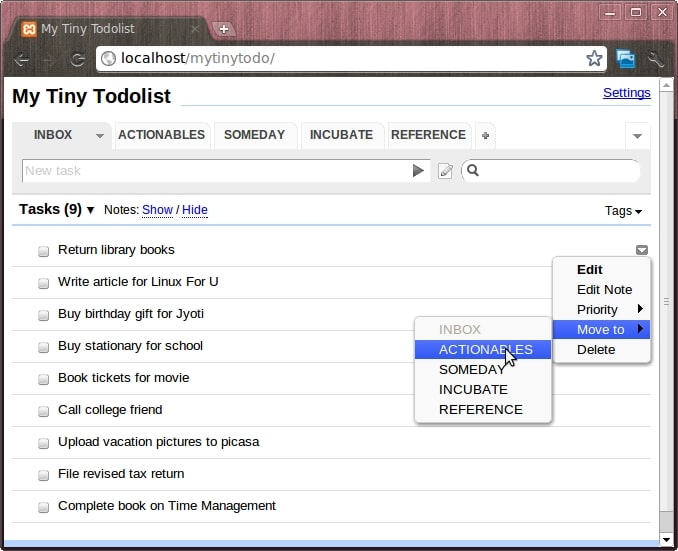Open the advanced new task note icon
This screenshot has height=551, width=678.
click(446, 171)
